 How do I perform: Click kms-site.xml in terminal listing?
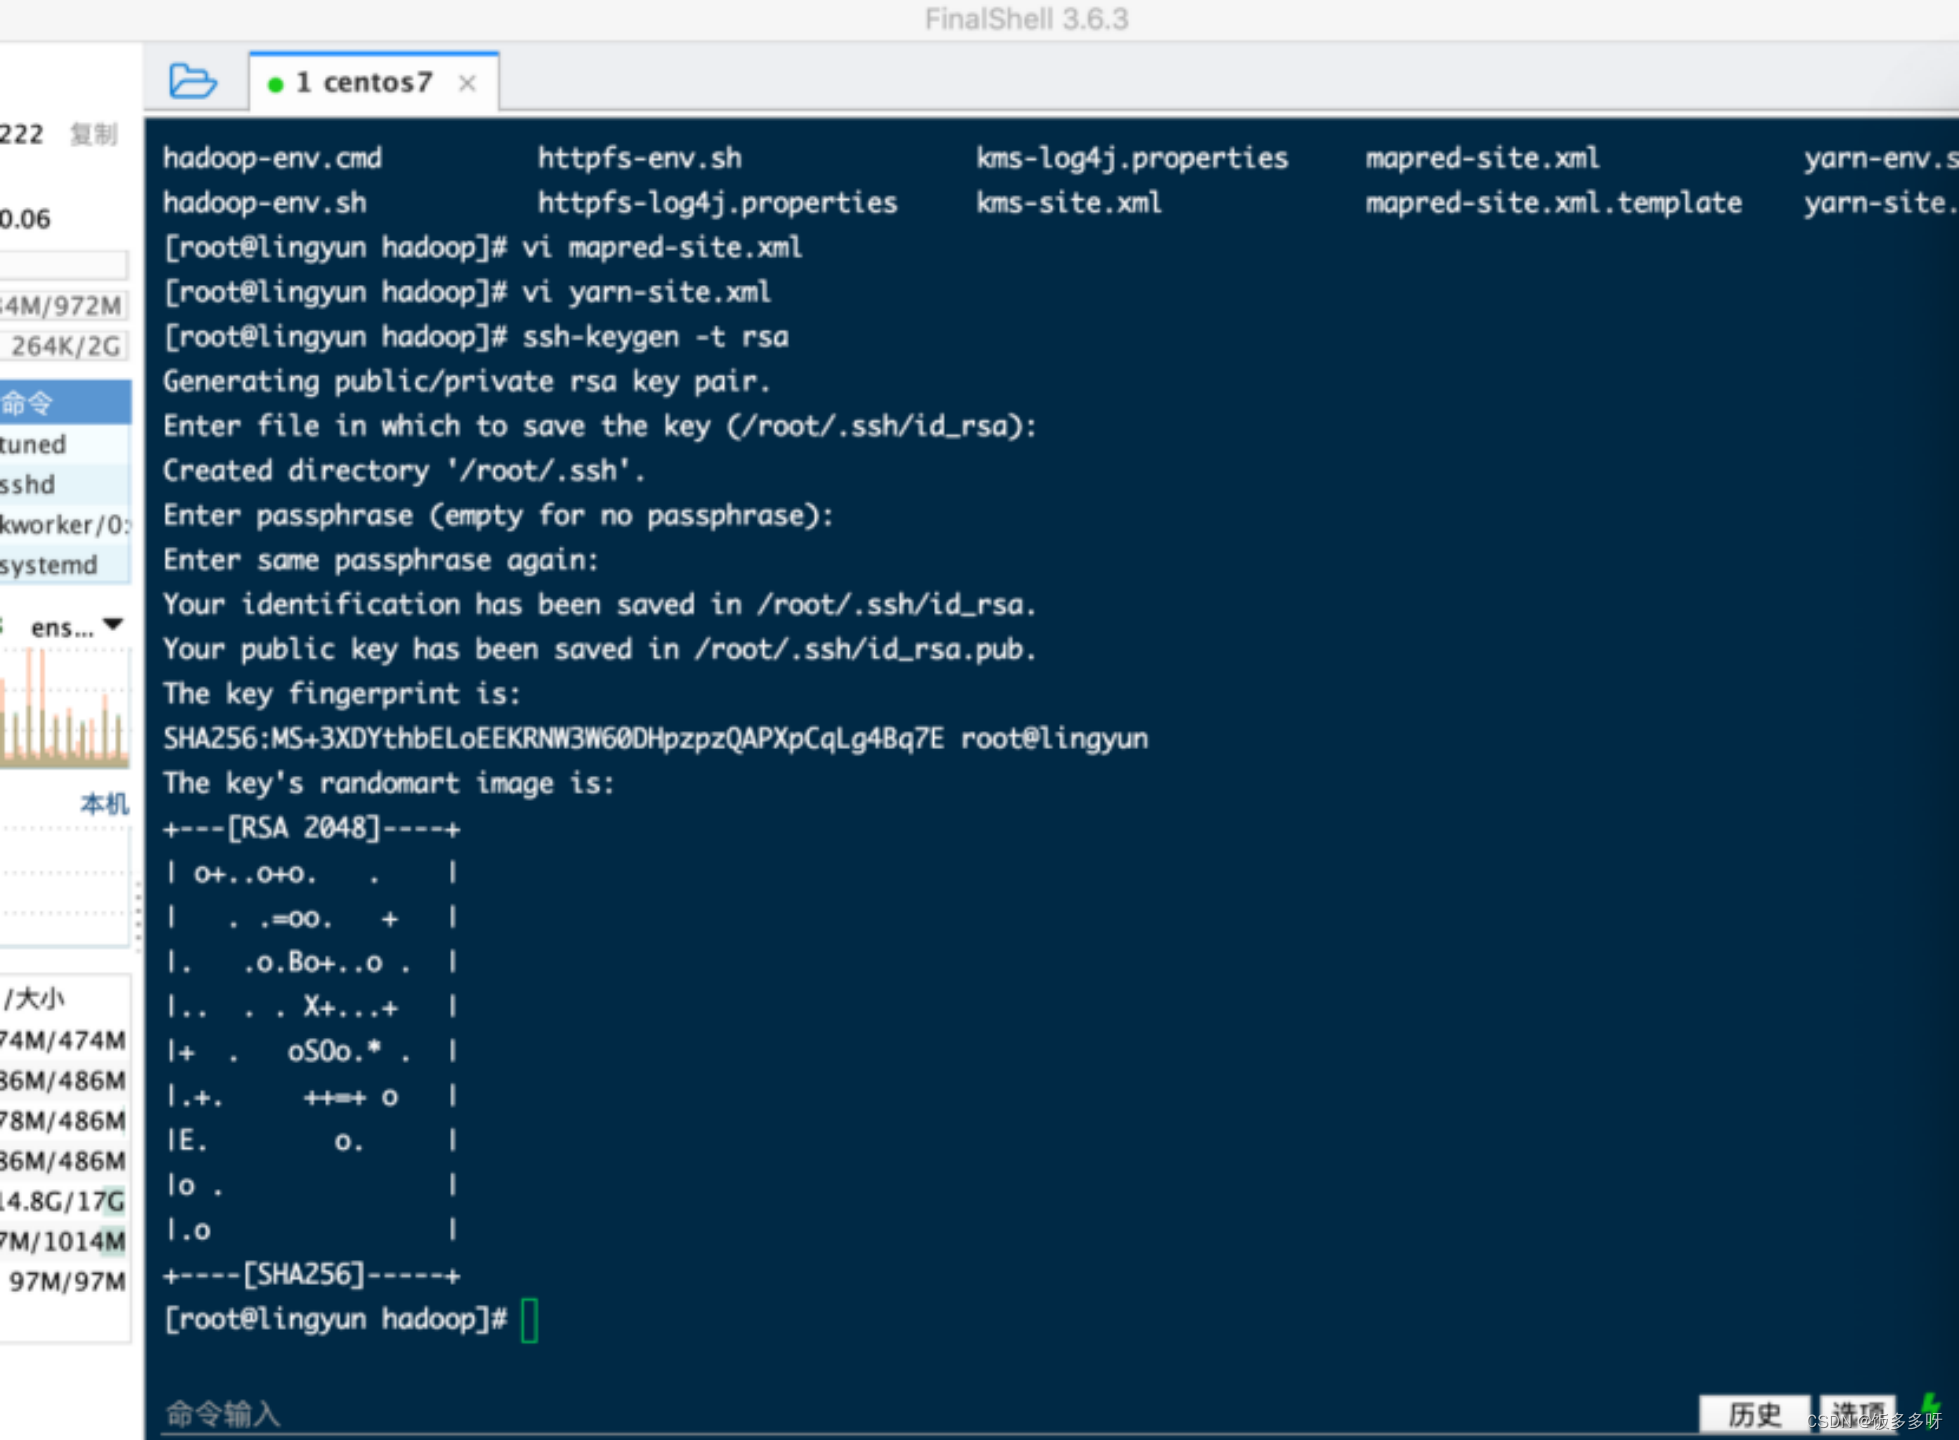(x=1069, y=203)
